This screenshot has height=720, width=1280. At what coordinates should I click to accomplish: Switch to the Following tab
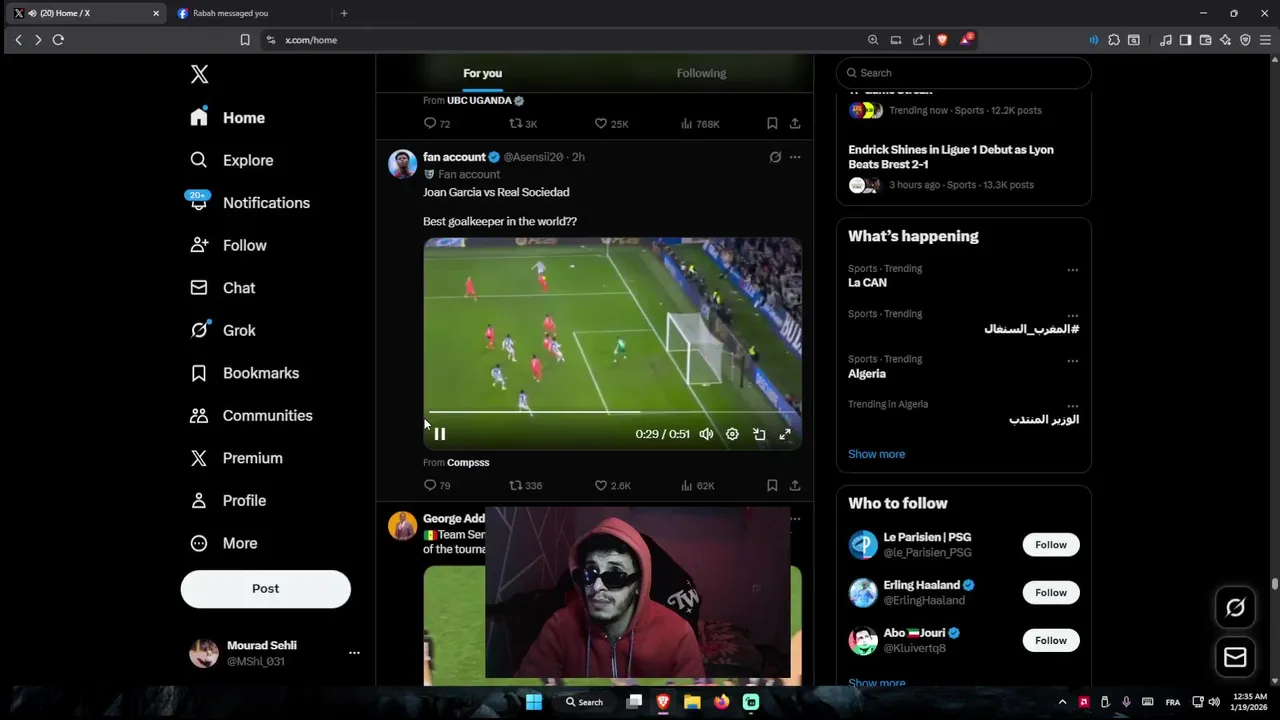pyautogui.click(x=701, y=73)
